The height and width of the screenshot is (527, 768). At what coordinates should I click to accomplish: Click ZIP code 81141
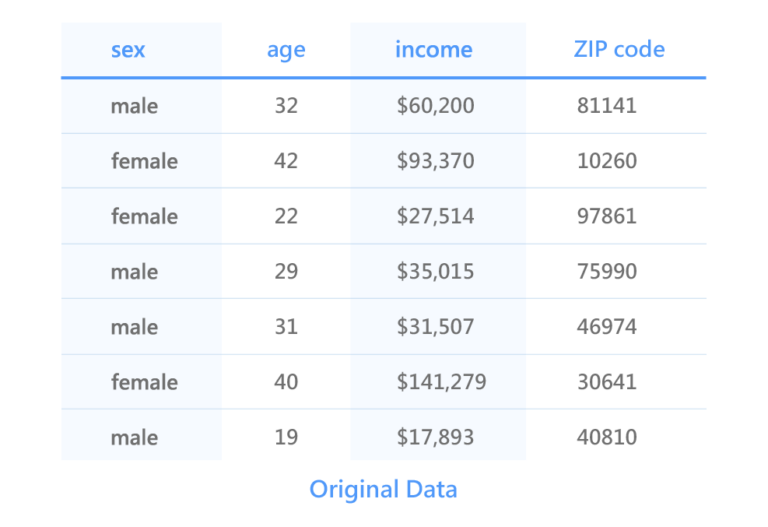(607, 105)
